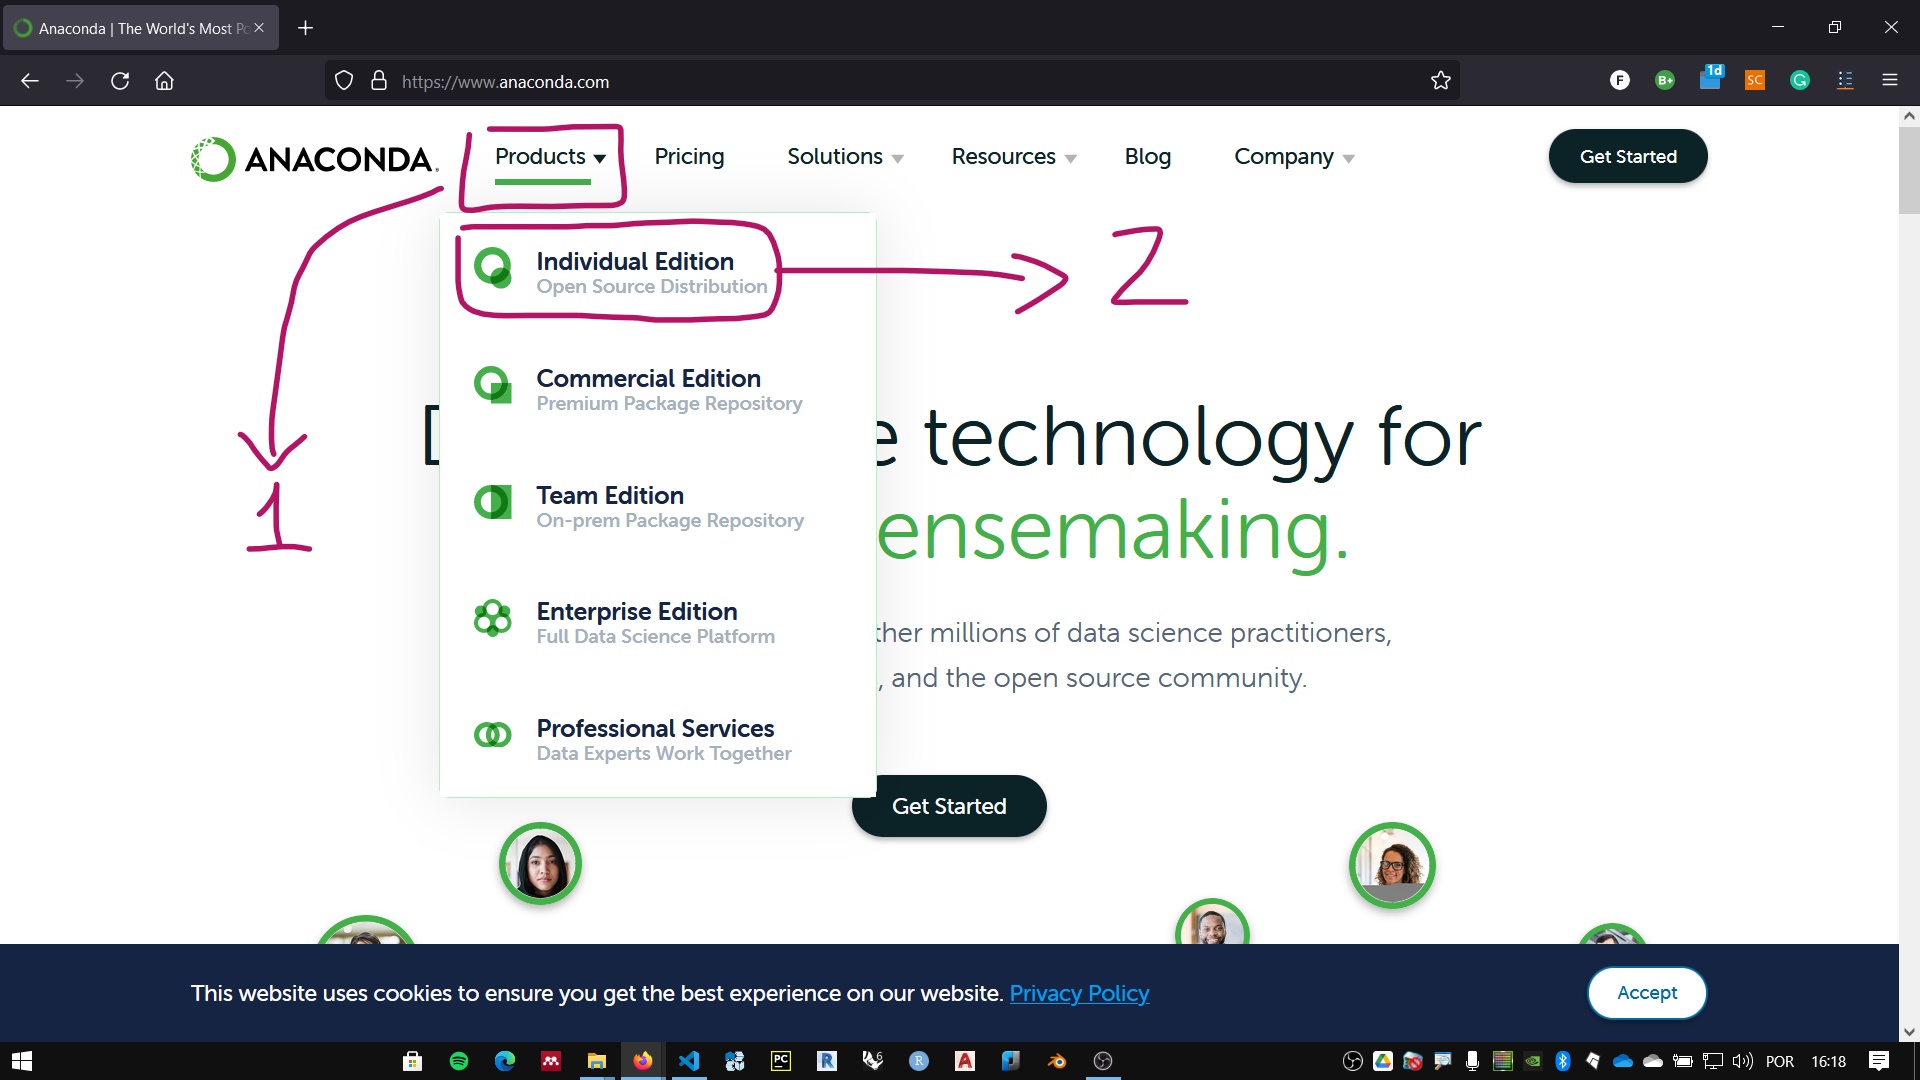Click the browser Back arrow
Image resolution: width=1920 pixels, height=1080 pixels.
coord(30,81)
